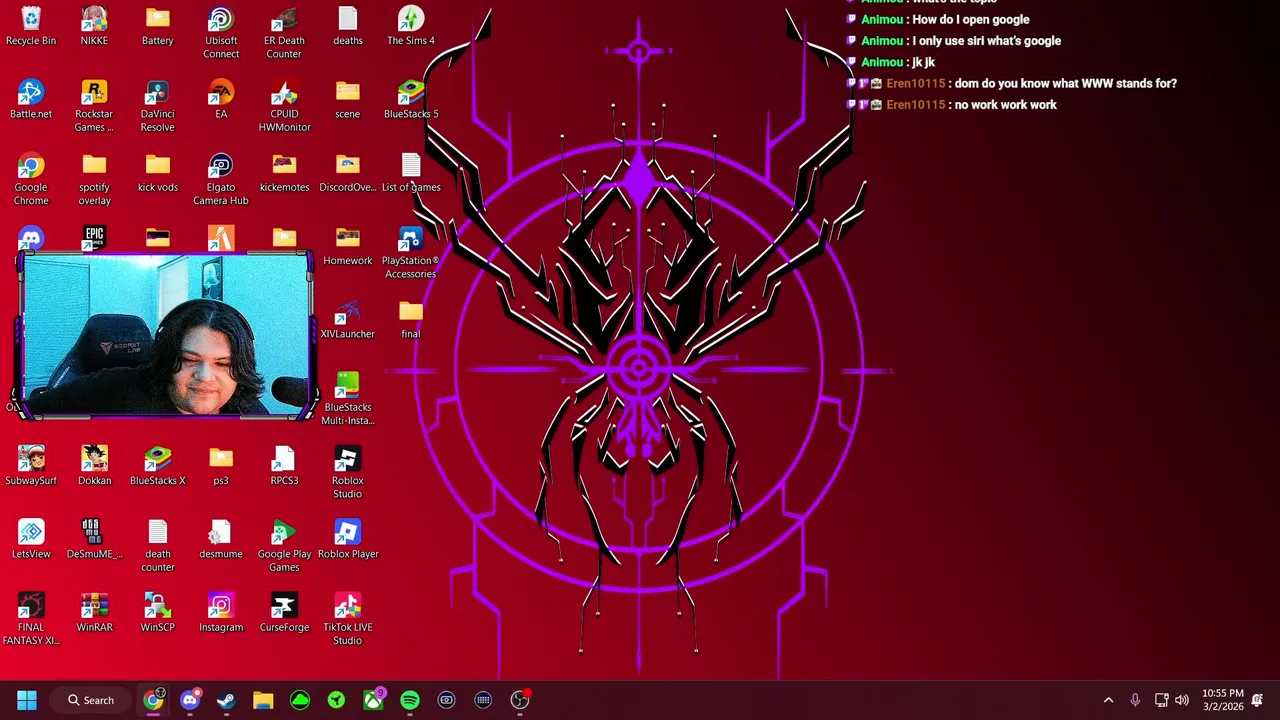Click the microphone tray icon

1135,700
